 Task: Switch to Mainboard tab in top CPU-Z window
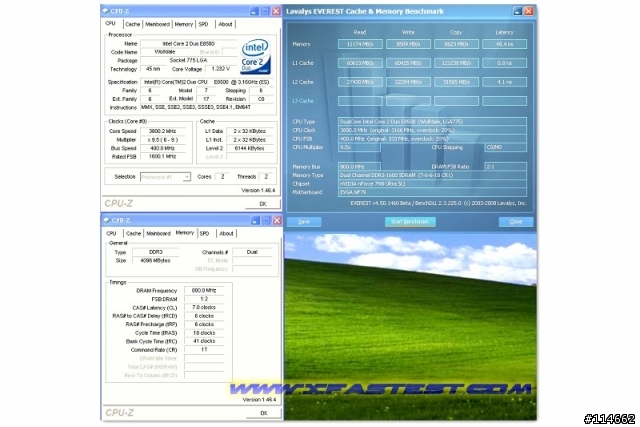[x=157, y=24]
